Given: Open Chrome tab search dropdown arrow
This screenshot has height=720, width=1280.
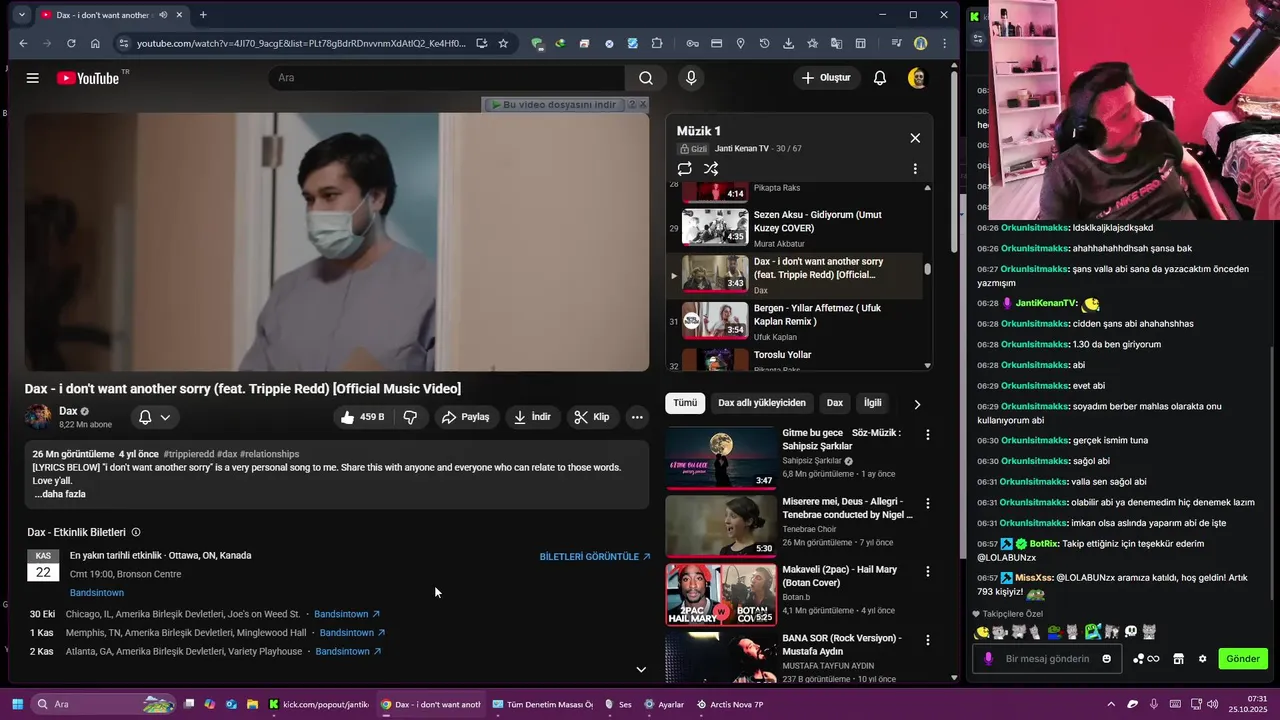Looking at the screenshot, I should click(x=22, y=15).
